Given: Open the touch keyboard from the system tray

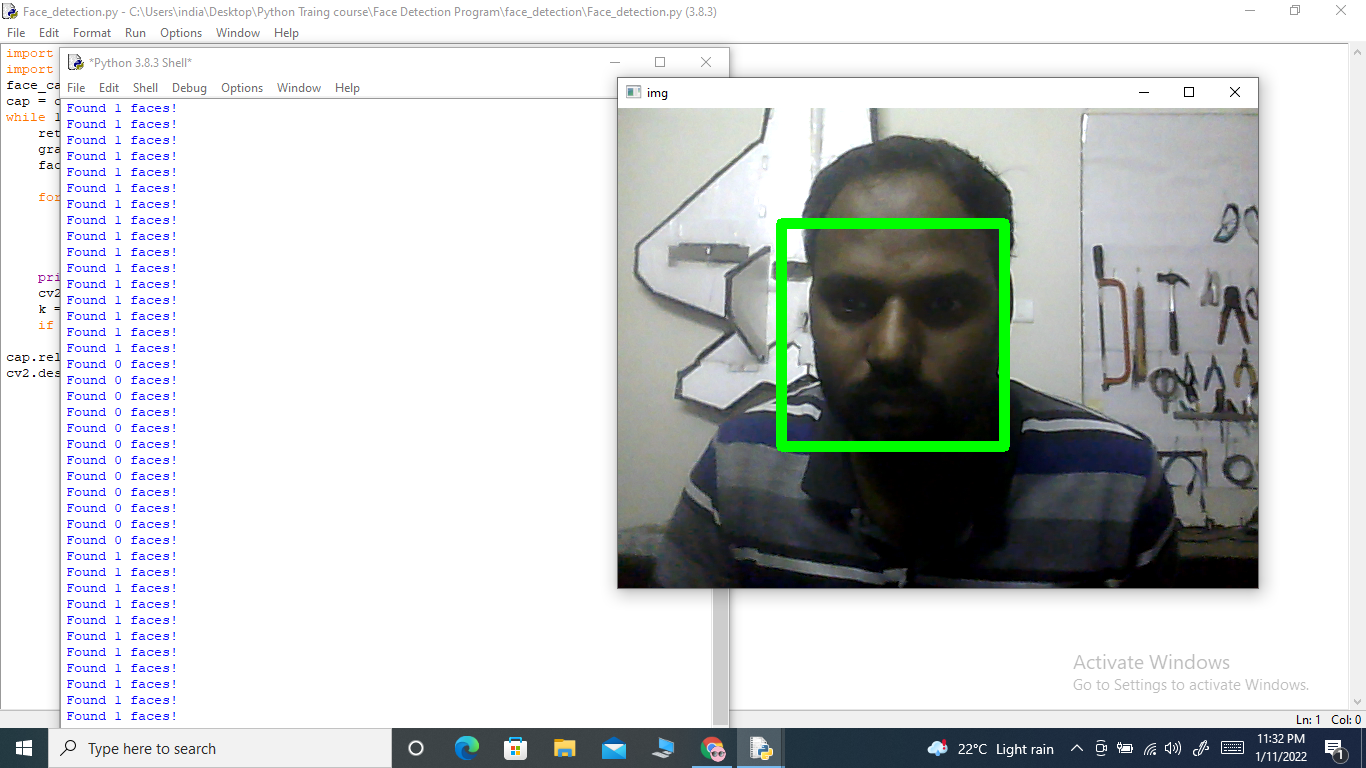Looking at the screenshot, I should click(1231, 748).
